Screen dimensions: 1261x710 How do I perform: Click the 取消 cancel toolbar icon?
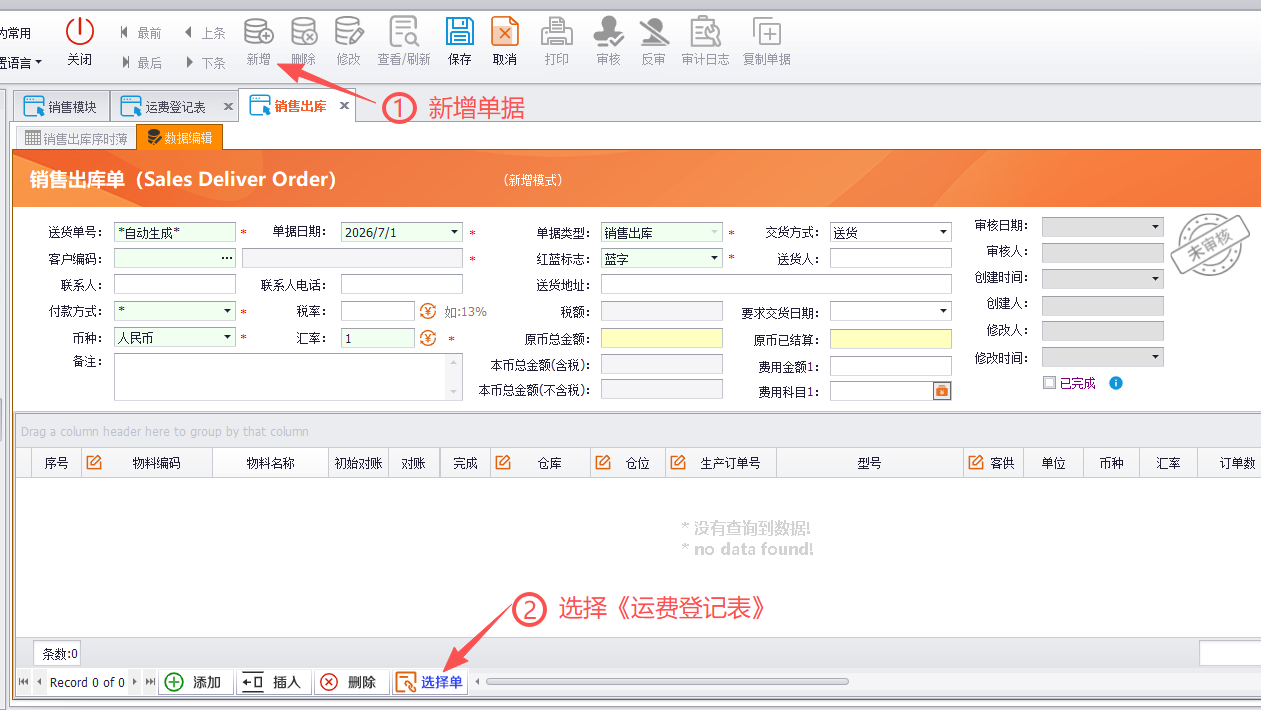pos(505,31)
